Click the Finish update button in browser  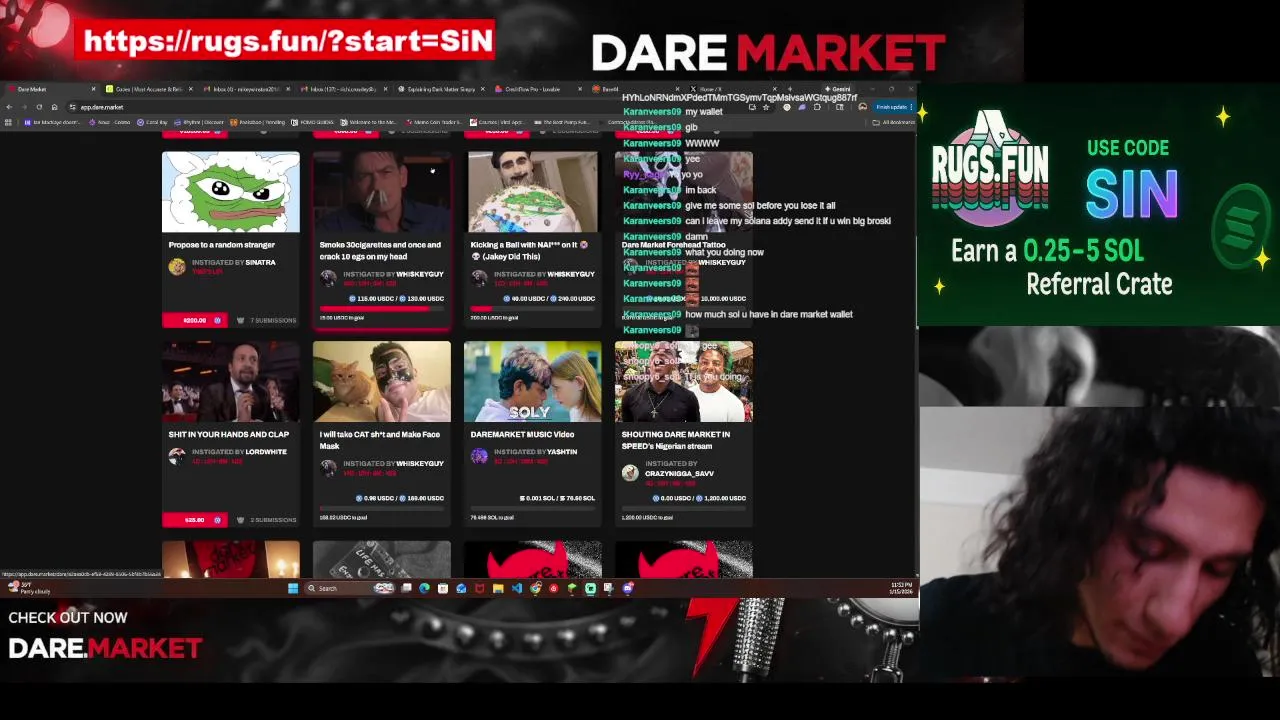pyautogui.click(x=892, y=107)
